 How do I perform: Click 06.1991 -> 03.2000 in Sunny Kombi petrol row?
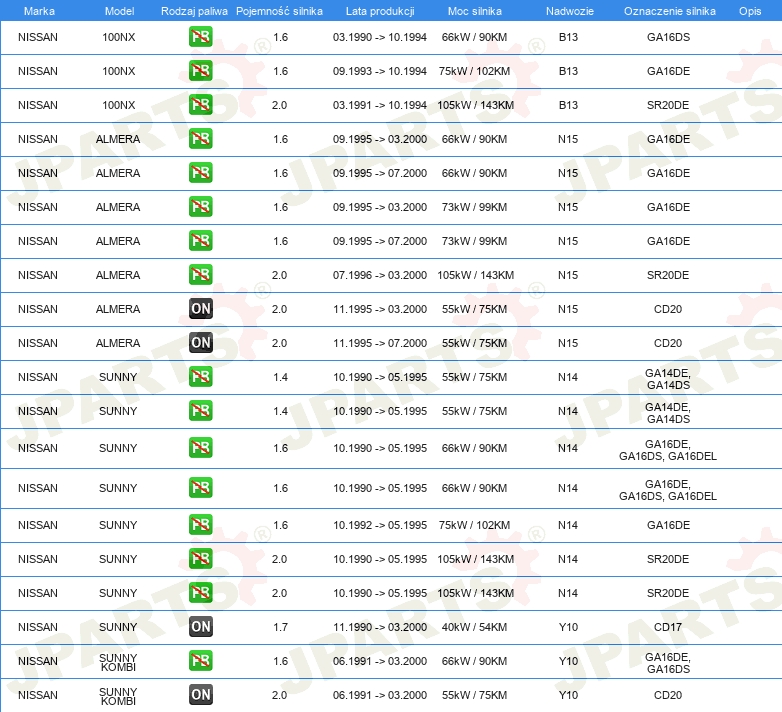(380, 661)
